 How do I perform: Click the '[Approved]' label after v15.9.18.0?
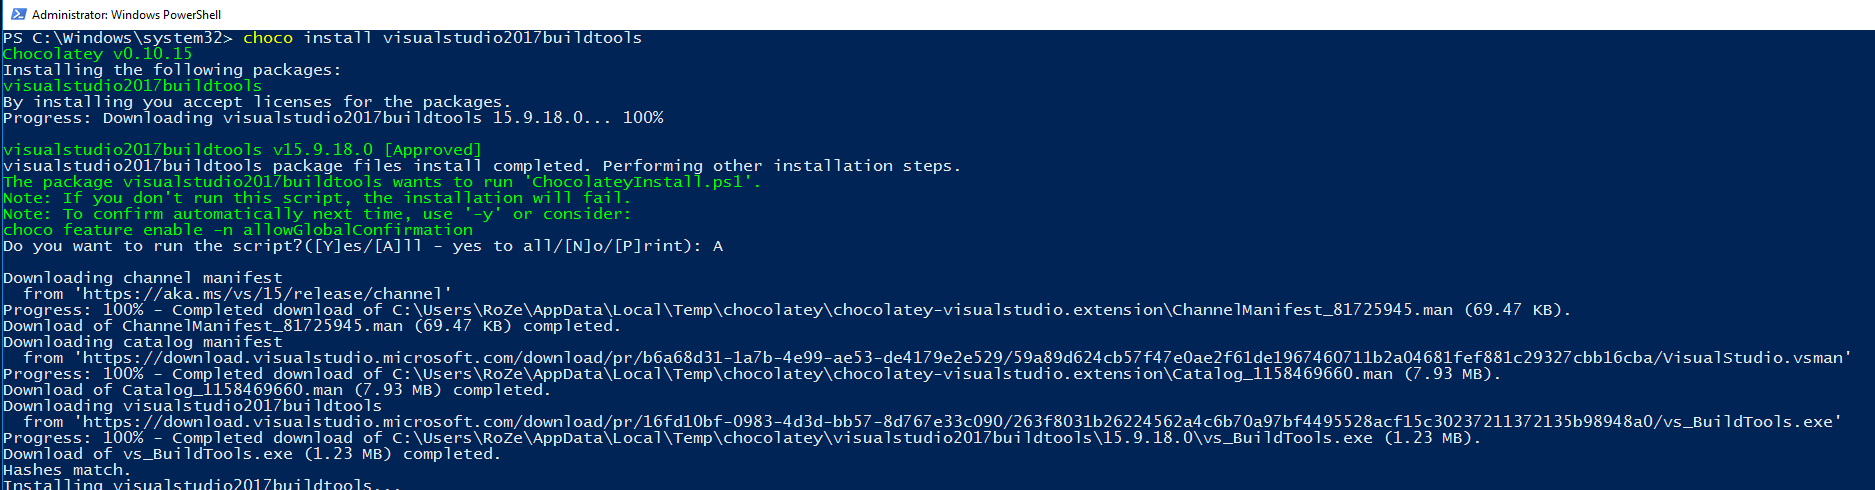(x=432, y=150)
